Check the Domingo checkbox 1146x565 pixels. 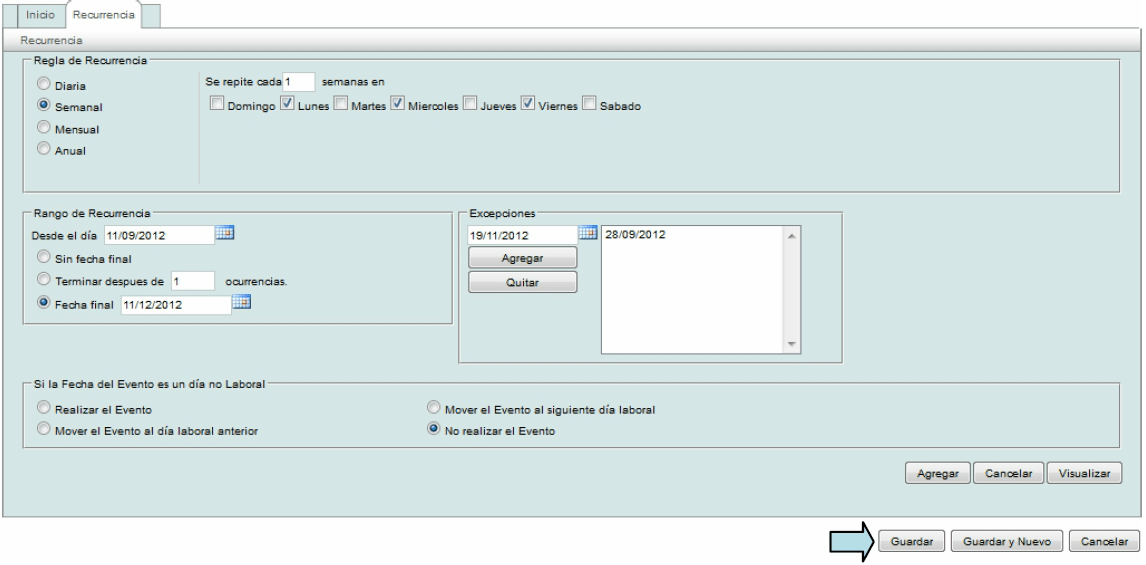pyautogui.click(x=216, y=104)
